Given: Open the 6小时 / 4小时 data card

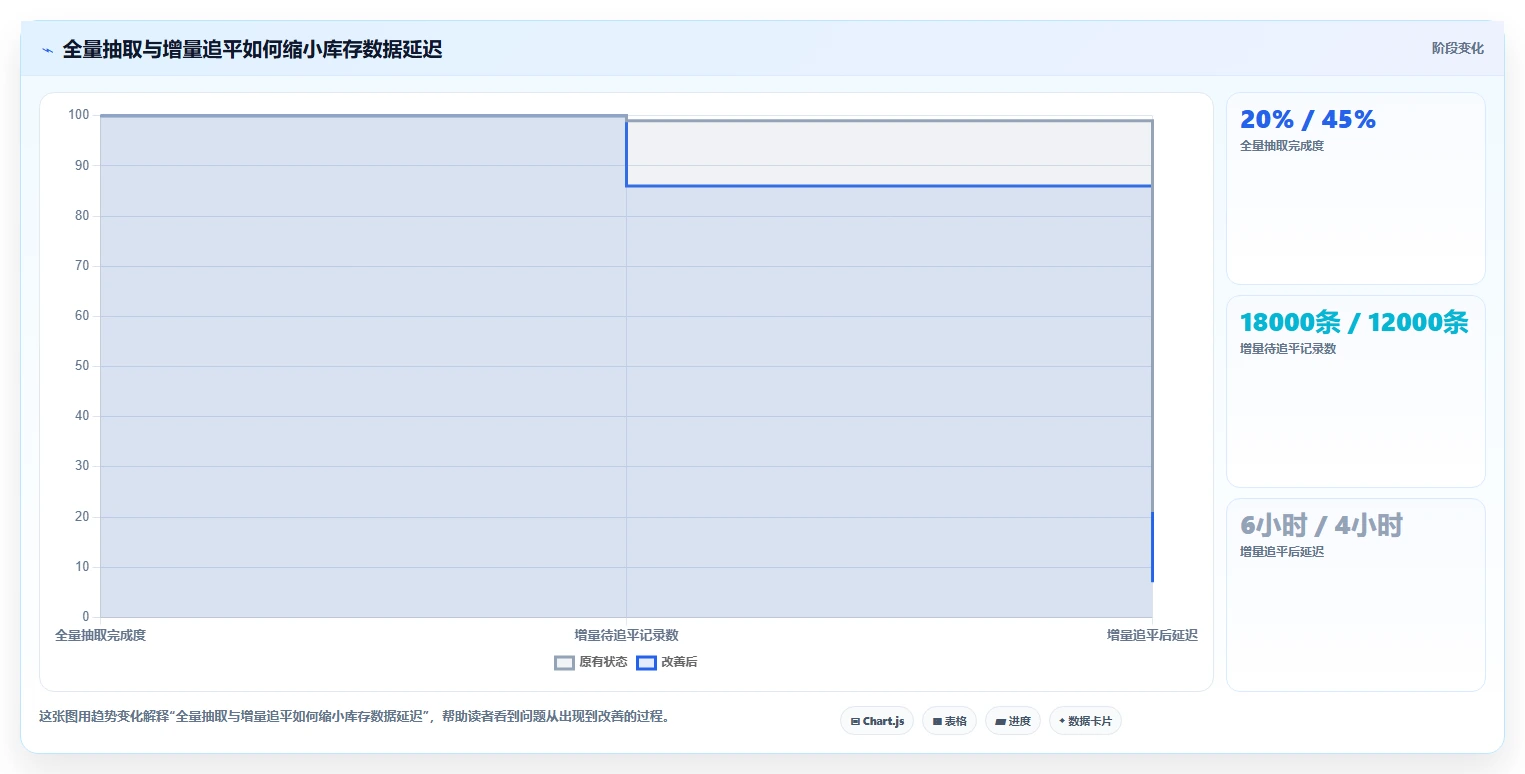Looking at the screenshot, I should [x=1355, y=595].
